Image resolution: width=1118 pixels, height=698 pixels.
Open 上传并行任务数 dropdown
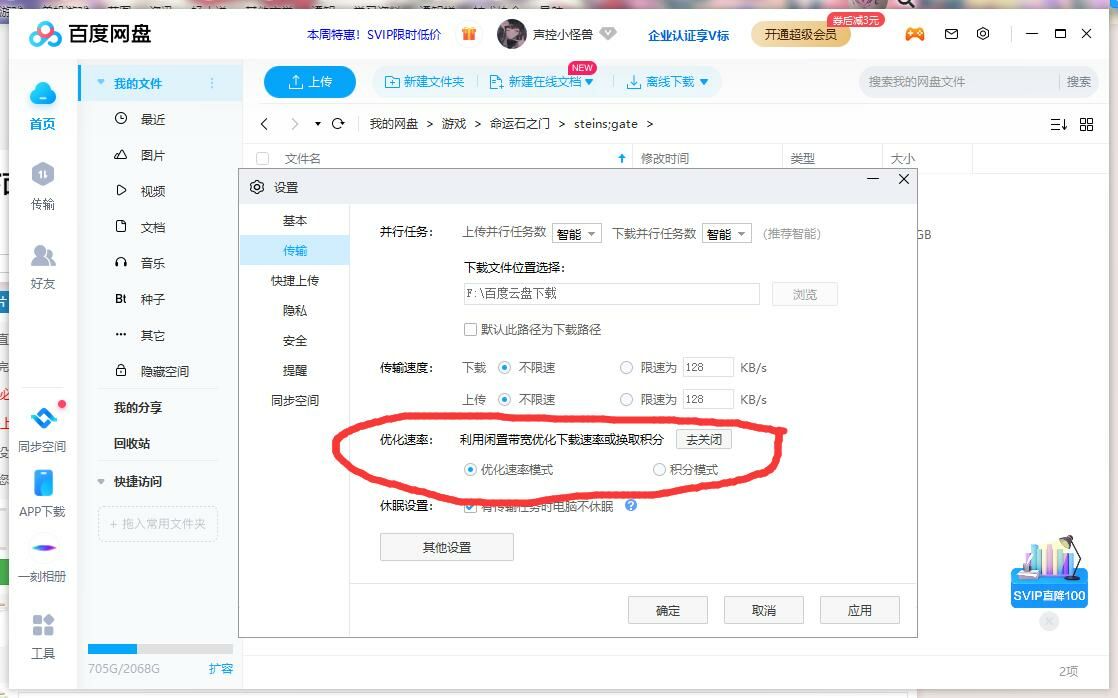pos(576,233)
